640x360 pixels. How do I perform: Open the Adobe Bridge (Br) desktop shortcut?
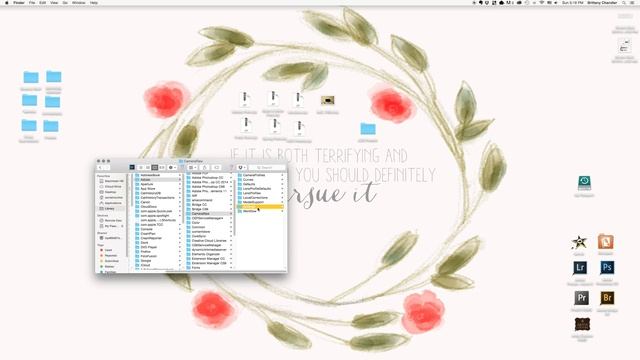click(607, 298)
